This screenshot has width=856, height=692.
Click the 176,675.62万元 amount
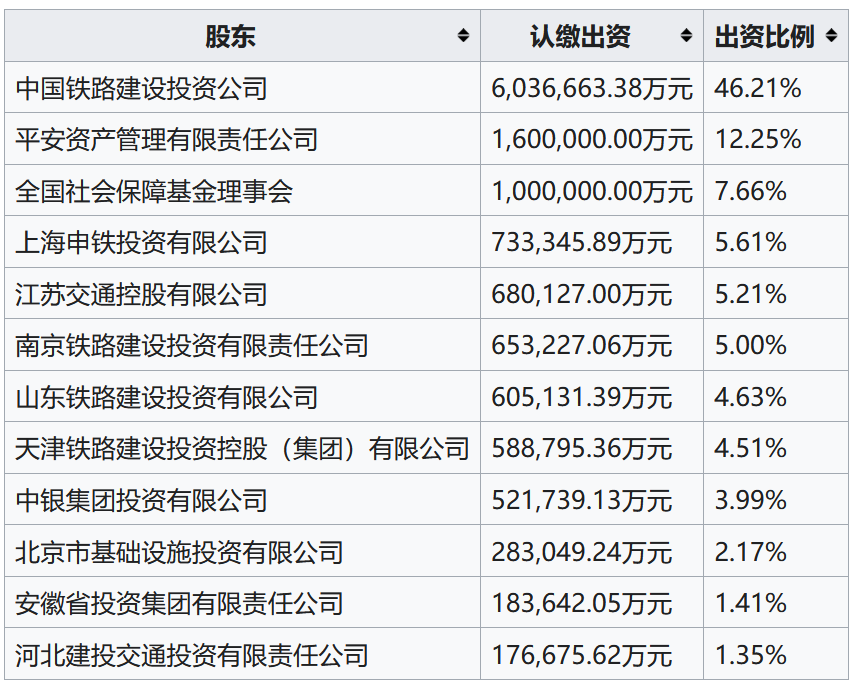(x=581, y=654)
